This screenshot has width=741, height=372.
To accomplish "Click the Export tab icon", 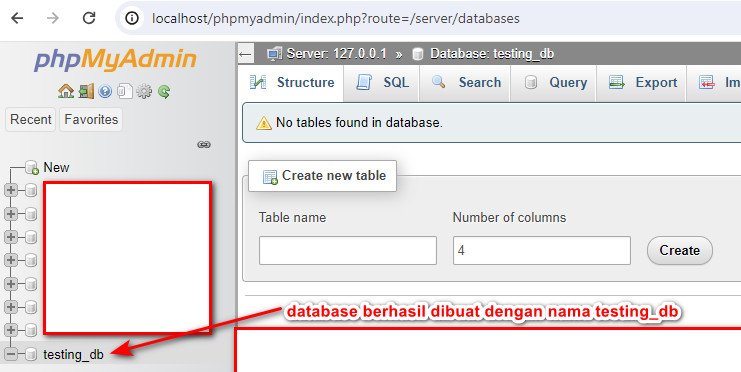I will coord(617,82).
